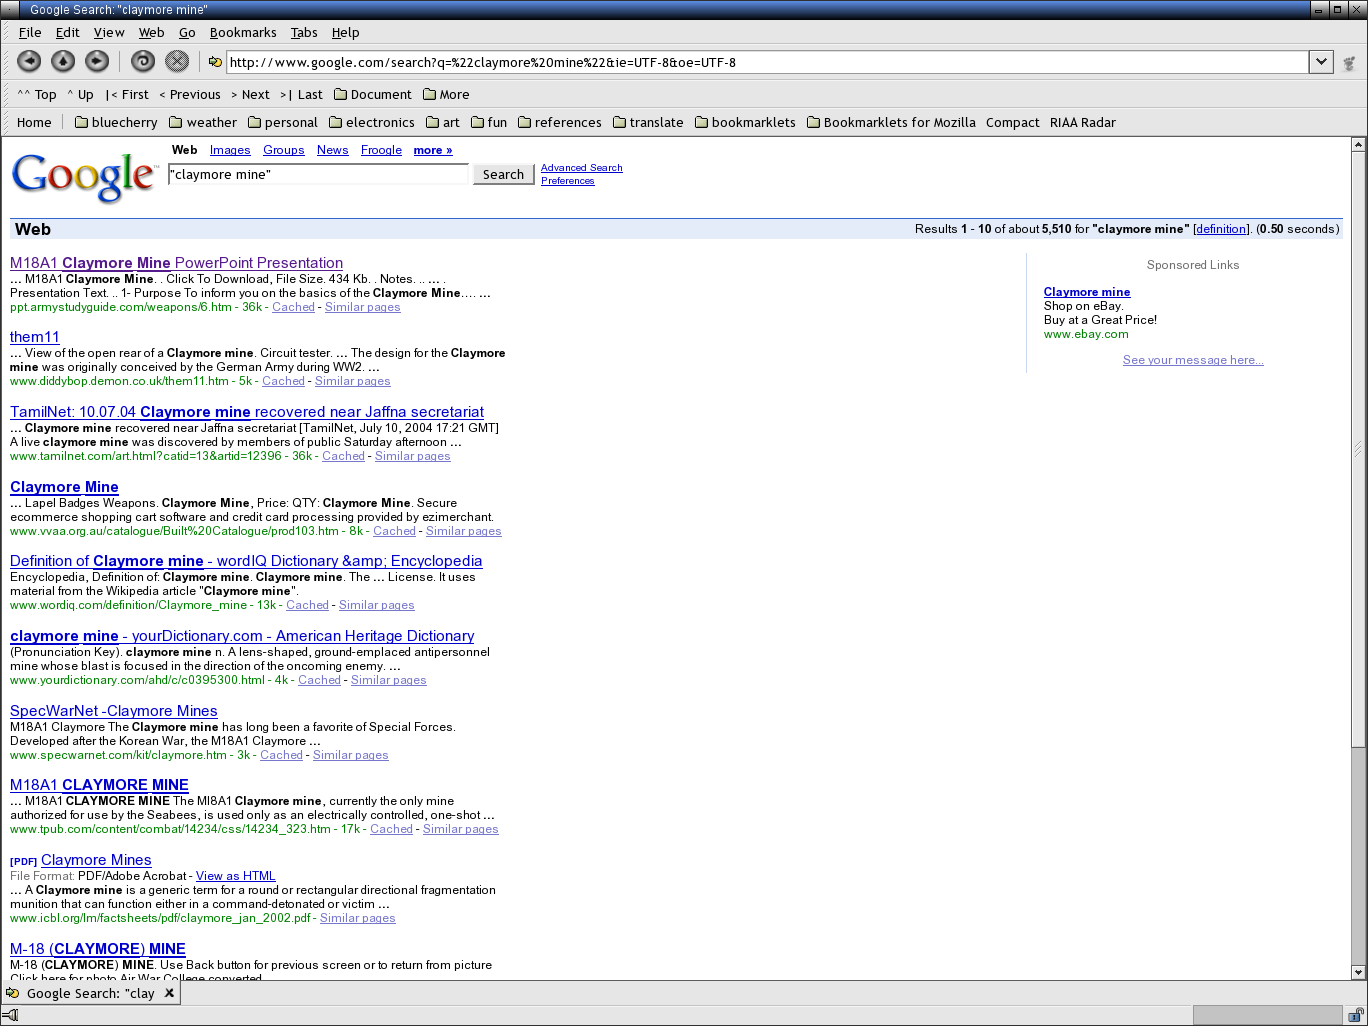Open the Web menu
This screenshot has width=1368, height=1026.
pos(151,32)
